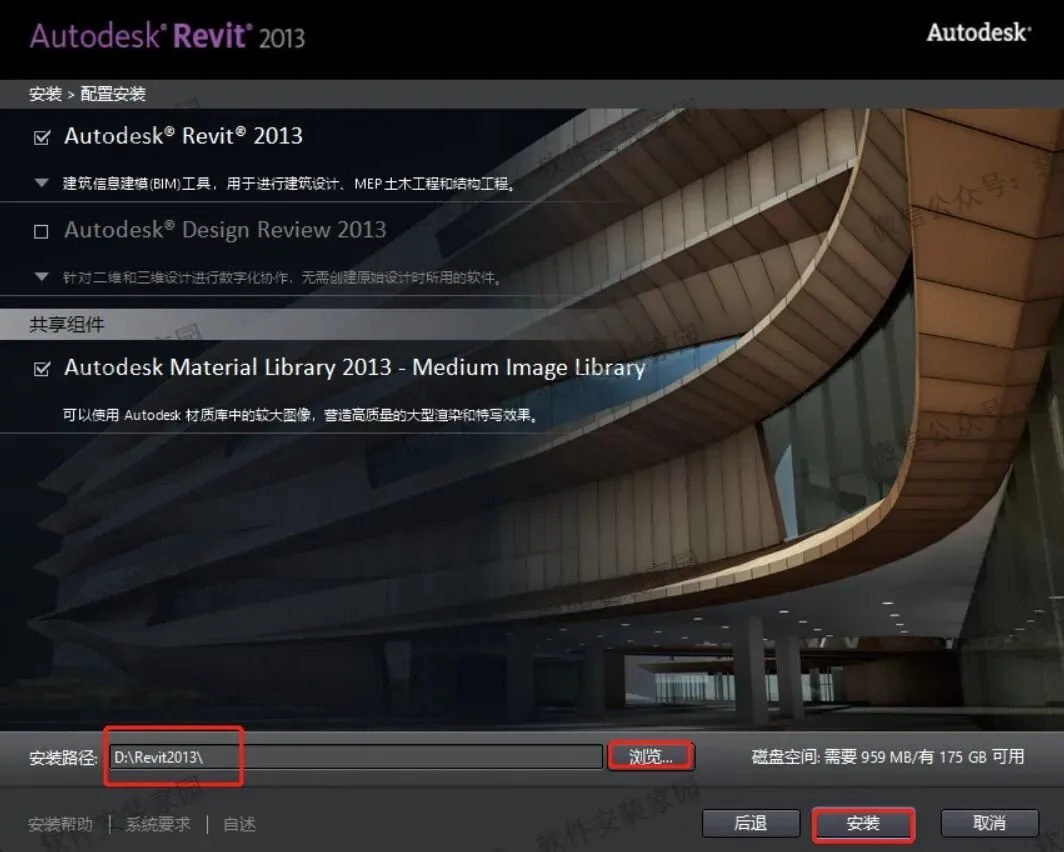This screenshot has width=1064, height=852.
Task: Click the Autodesk Design Review 2013 title
Action: [225, 230]
